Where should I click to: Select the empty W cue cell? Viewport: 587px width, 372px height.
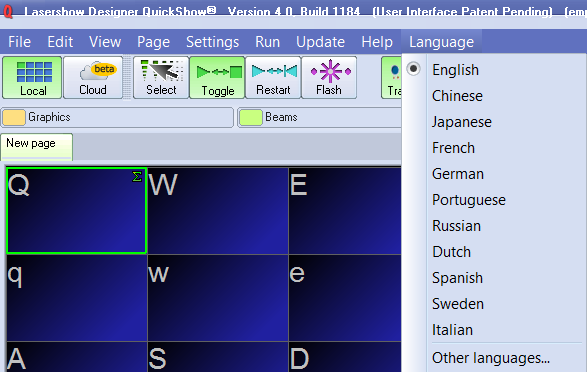(x=218, y=211)
